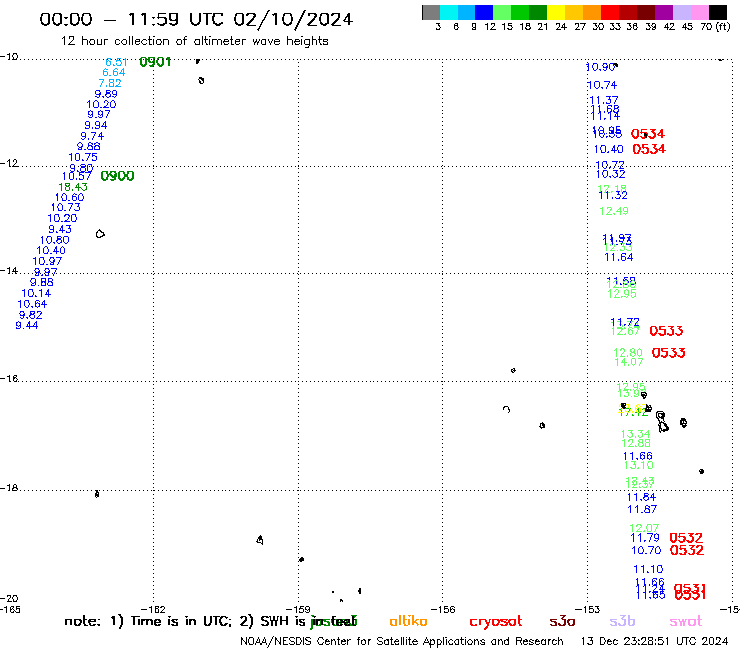Click the green wave height '13.34'
Viewport: 740px width, 650px height.
tap(636, 434)
